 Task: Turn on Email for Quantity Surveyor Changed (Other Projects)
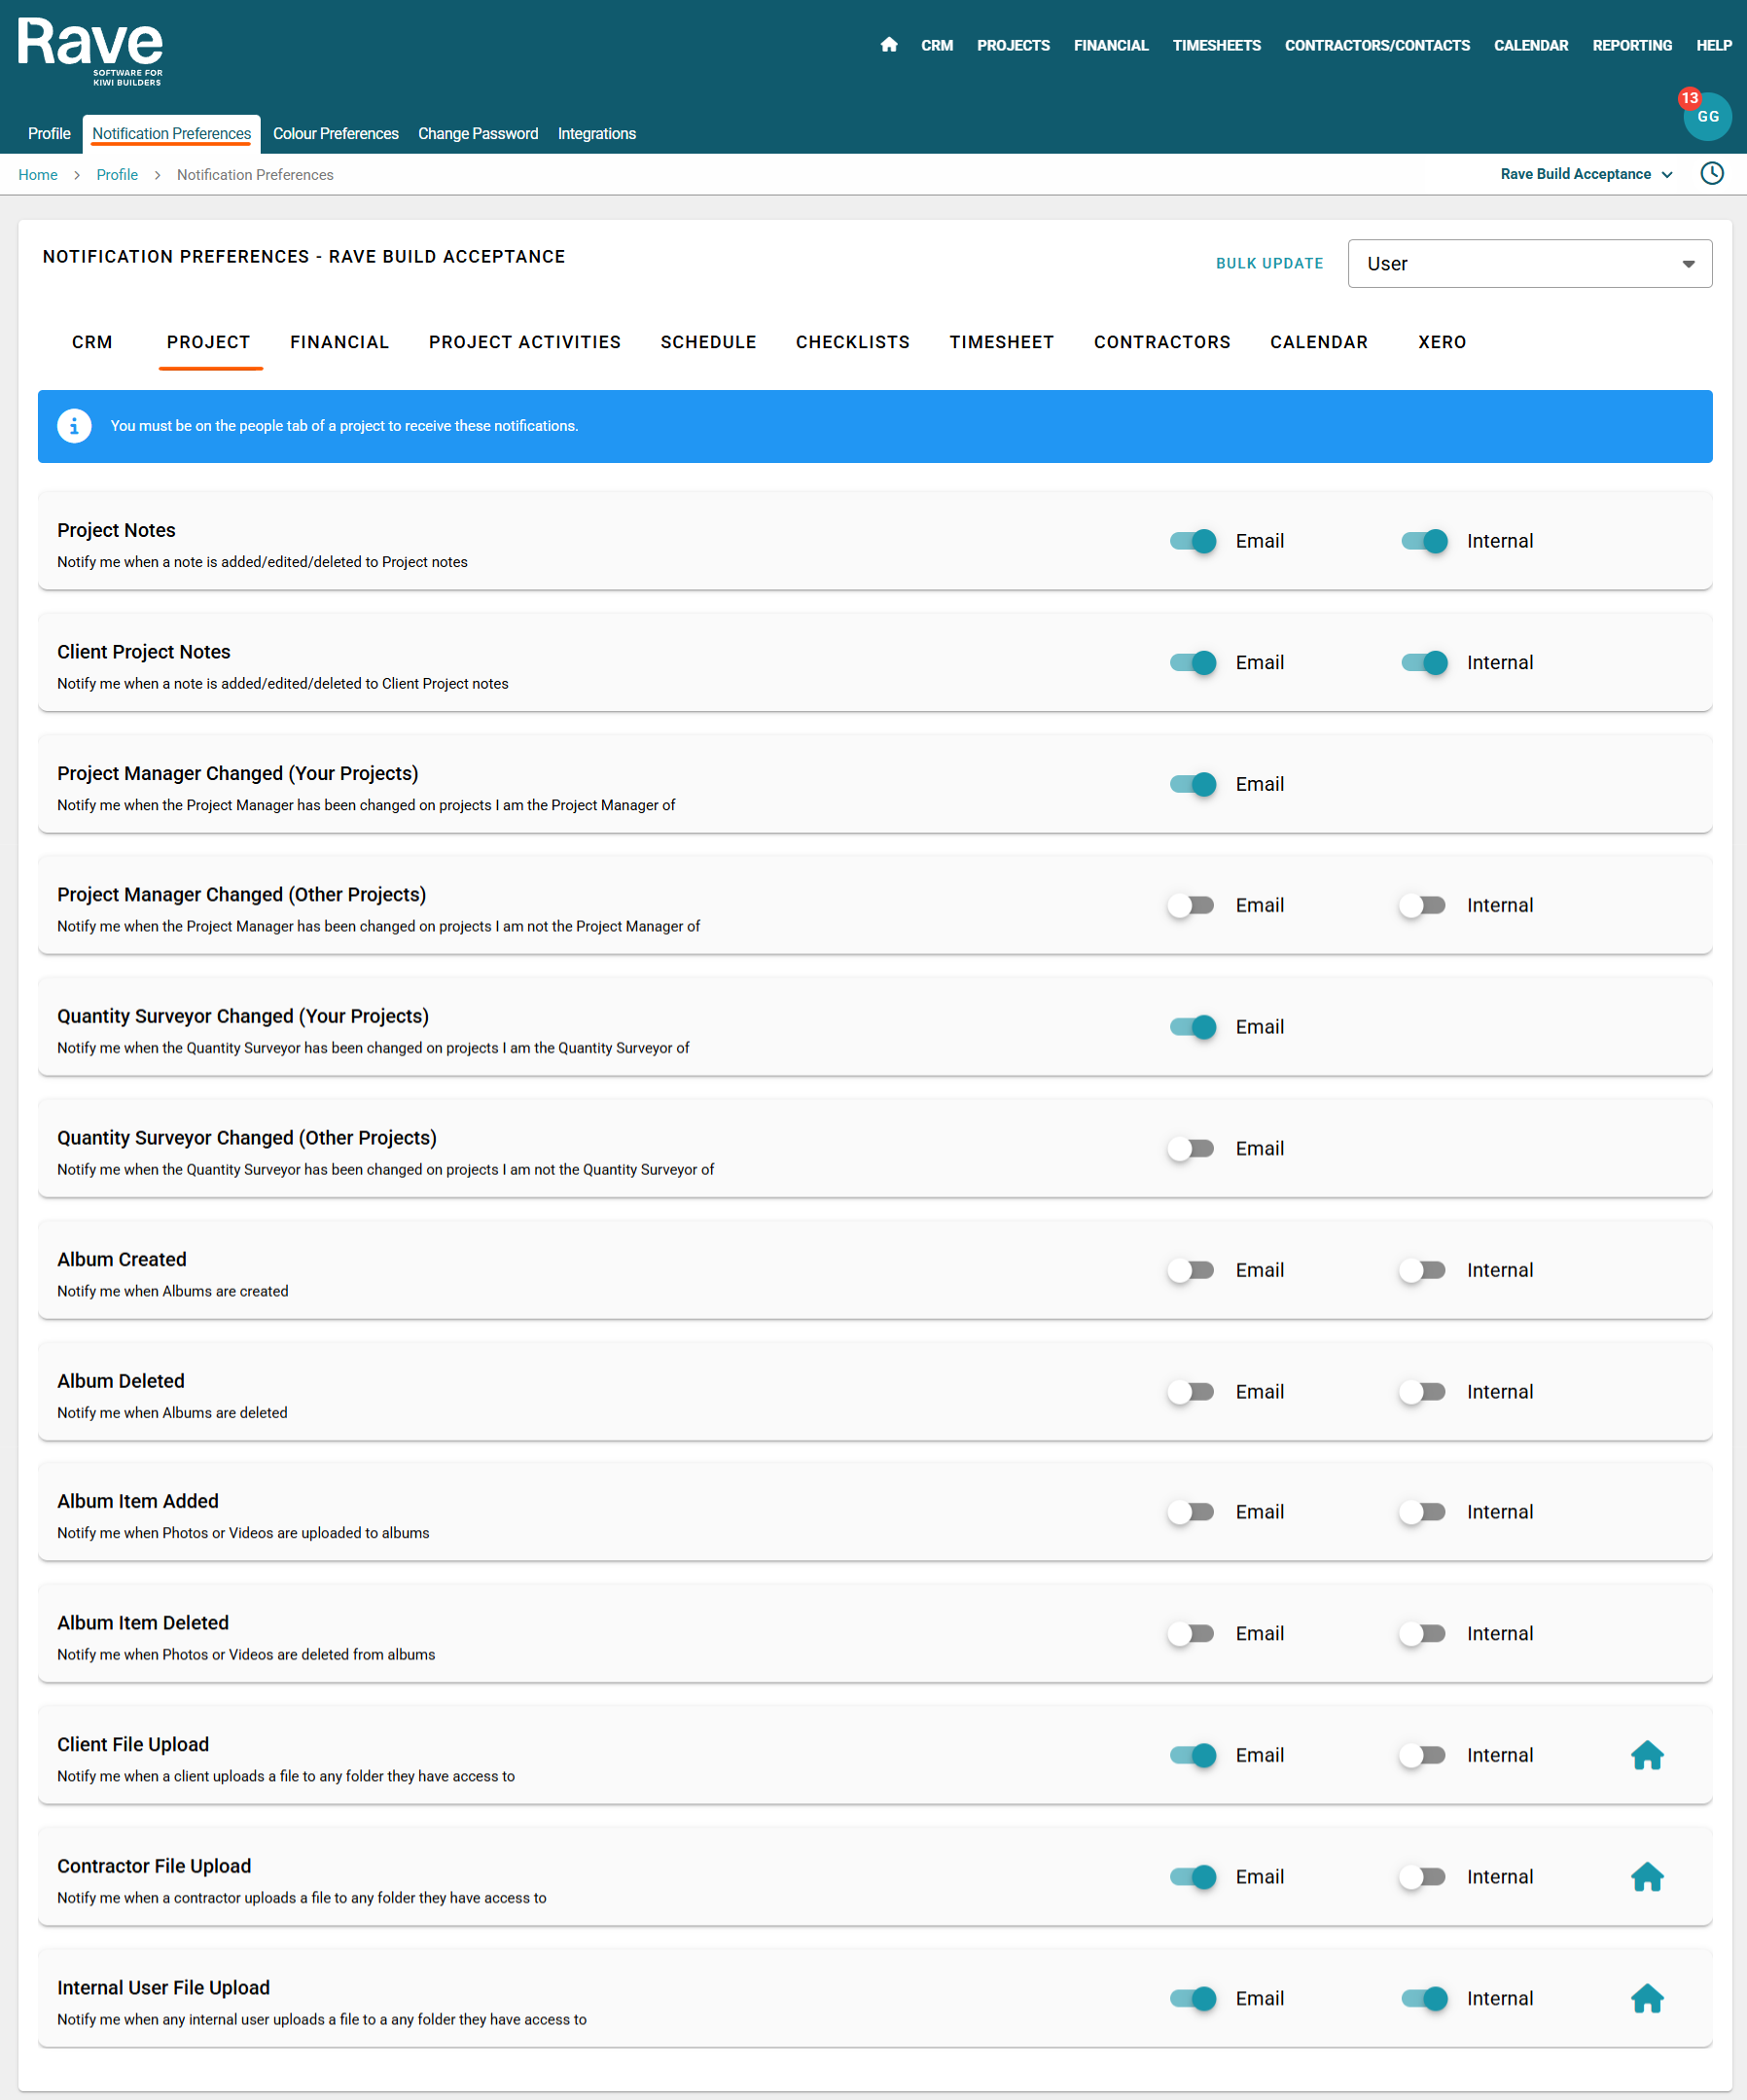pos(1191,1149)
